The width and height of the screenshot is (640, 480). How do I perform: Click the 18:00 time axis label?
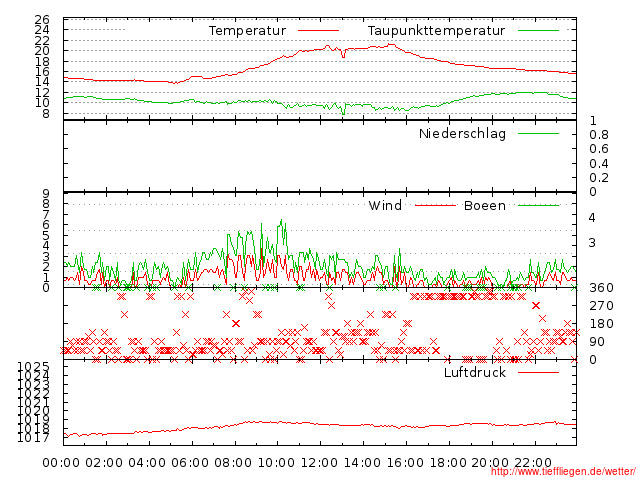(448, 463)
